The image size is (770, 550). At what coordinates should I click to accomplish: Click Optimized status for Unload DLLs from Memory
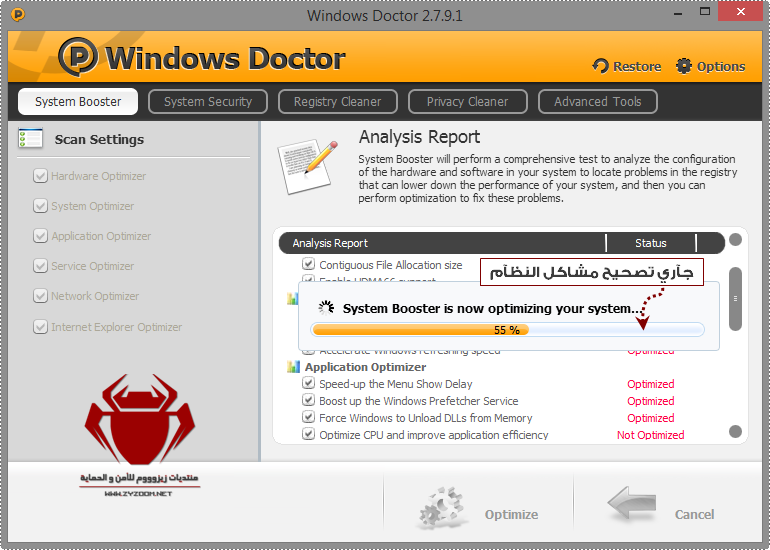point(651,418)
